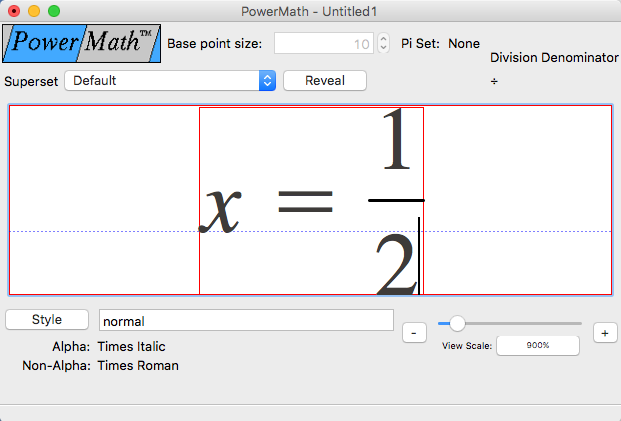Click the equals sign in the equation
Image resolution: width=621 pixels, height=421 pixels.
305,202
